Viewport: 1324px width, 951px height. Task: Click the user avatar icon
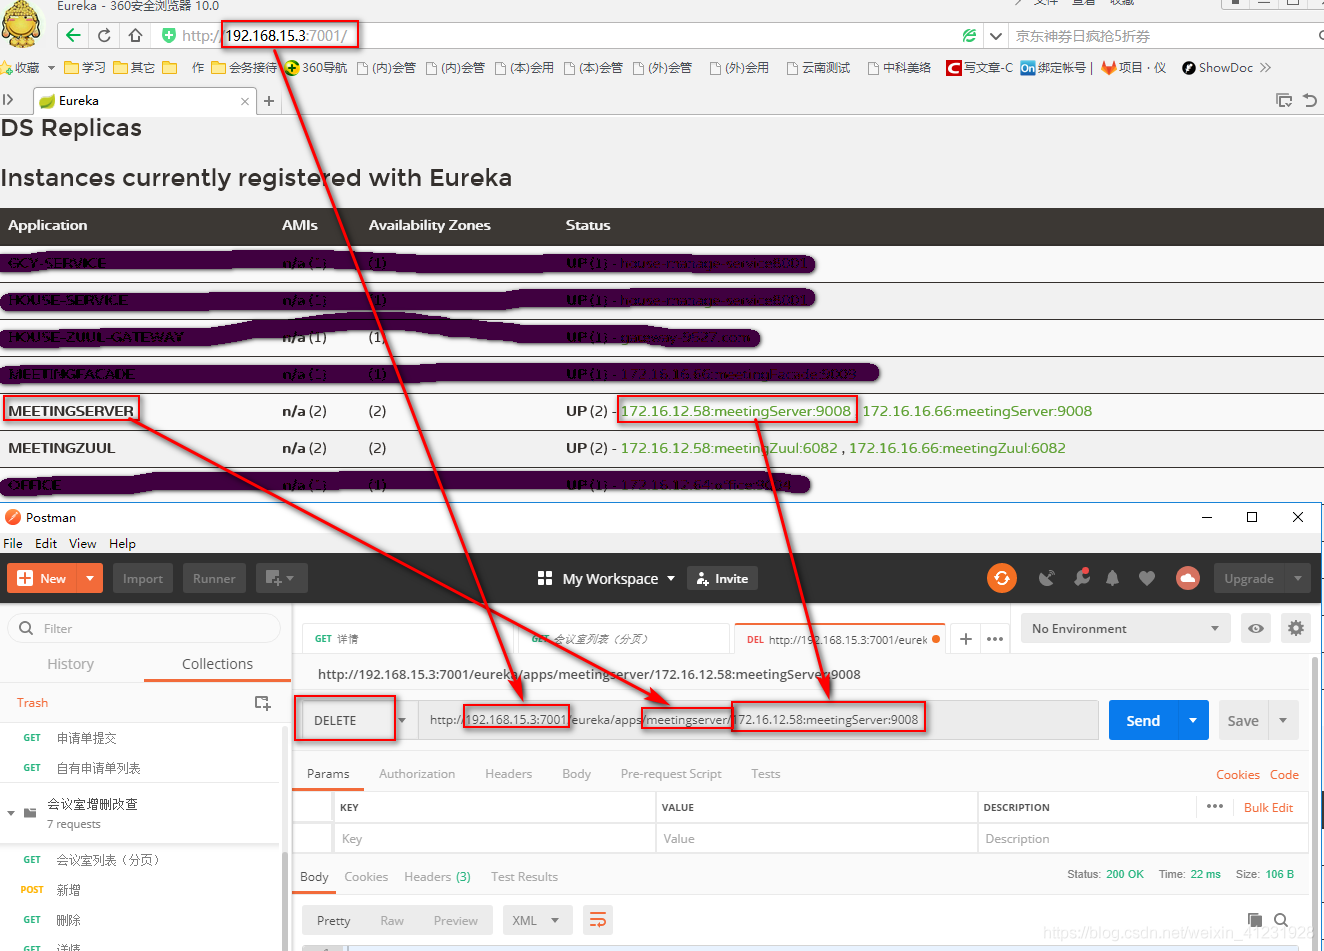[x=1187, y=578]
